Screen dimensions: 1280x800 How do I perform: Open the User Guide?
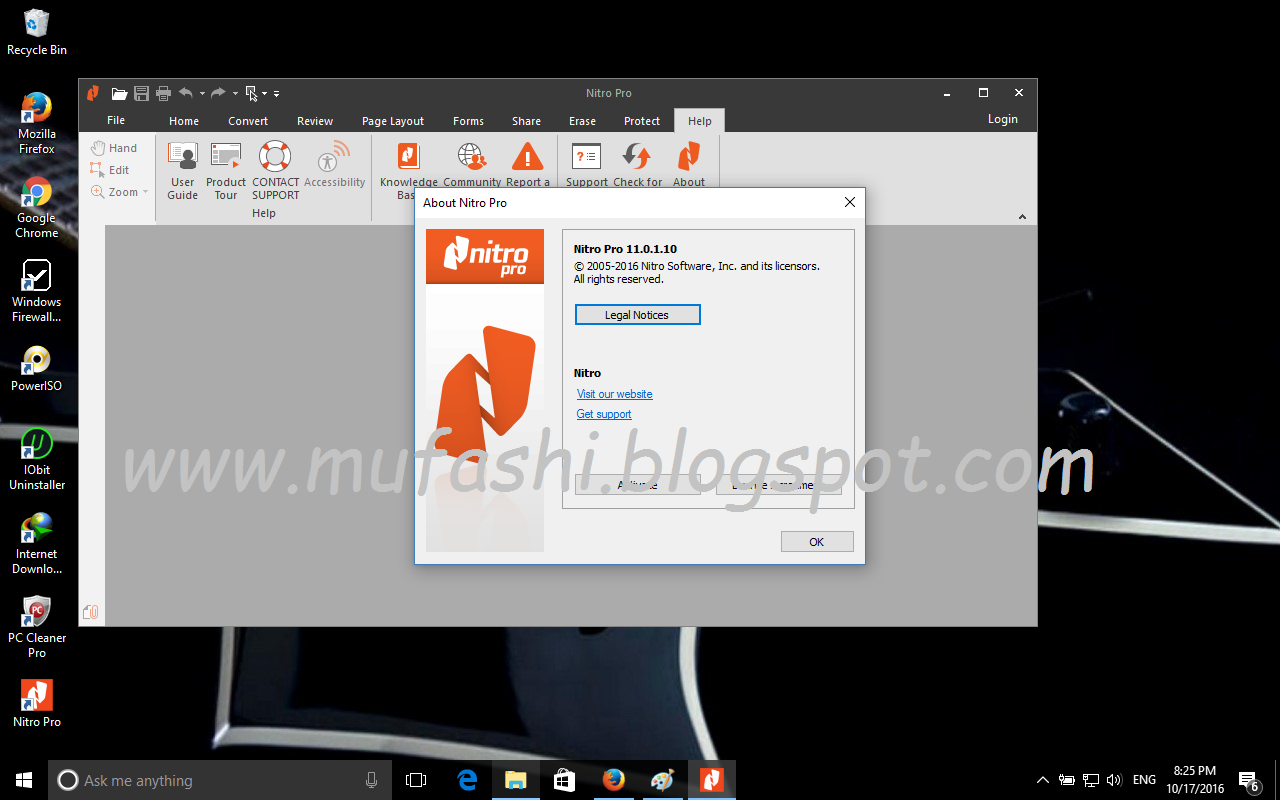pos(183,171)
